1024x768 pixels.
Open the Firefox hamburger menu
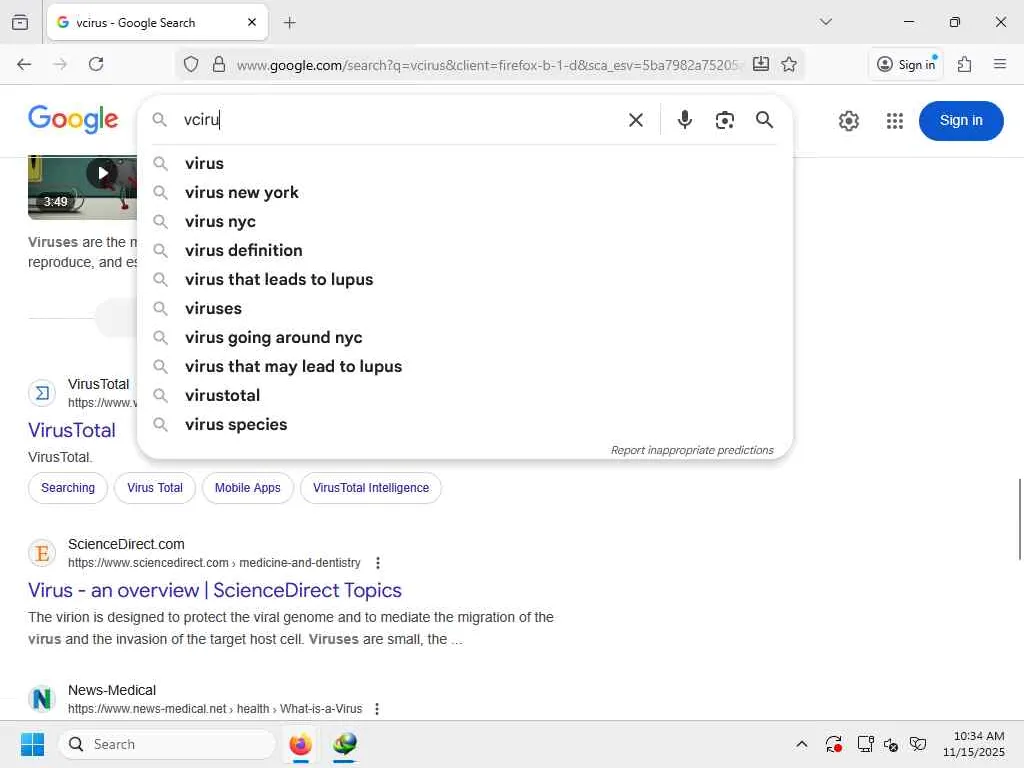[x=999, y=64]
